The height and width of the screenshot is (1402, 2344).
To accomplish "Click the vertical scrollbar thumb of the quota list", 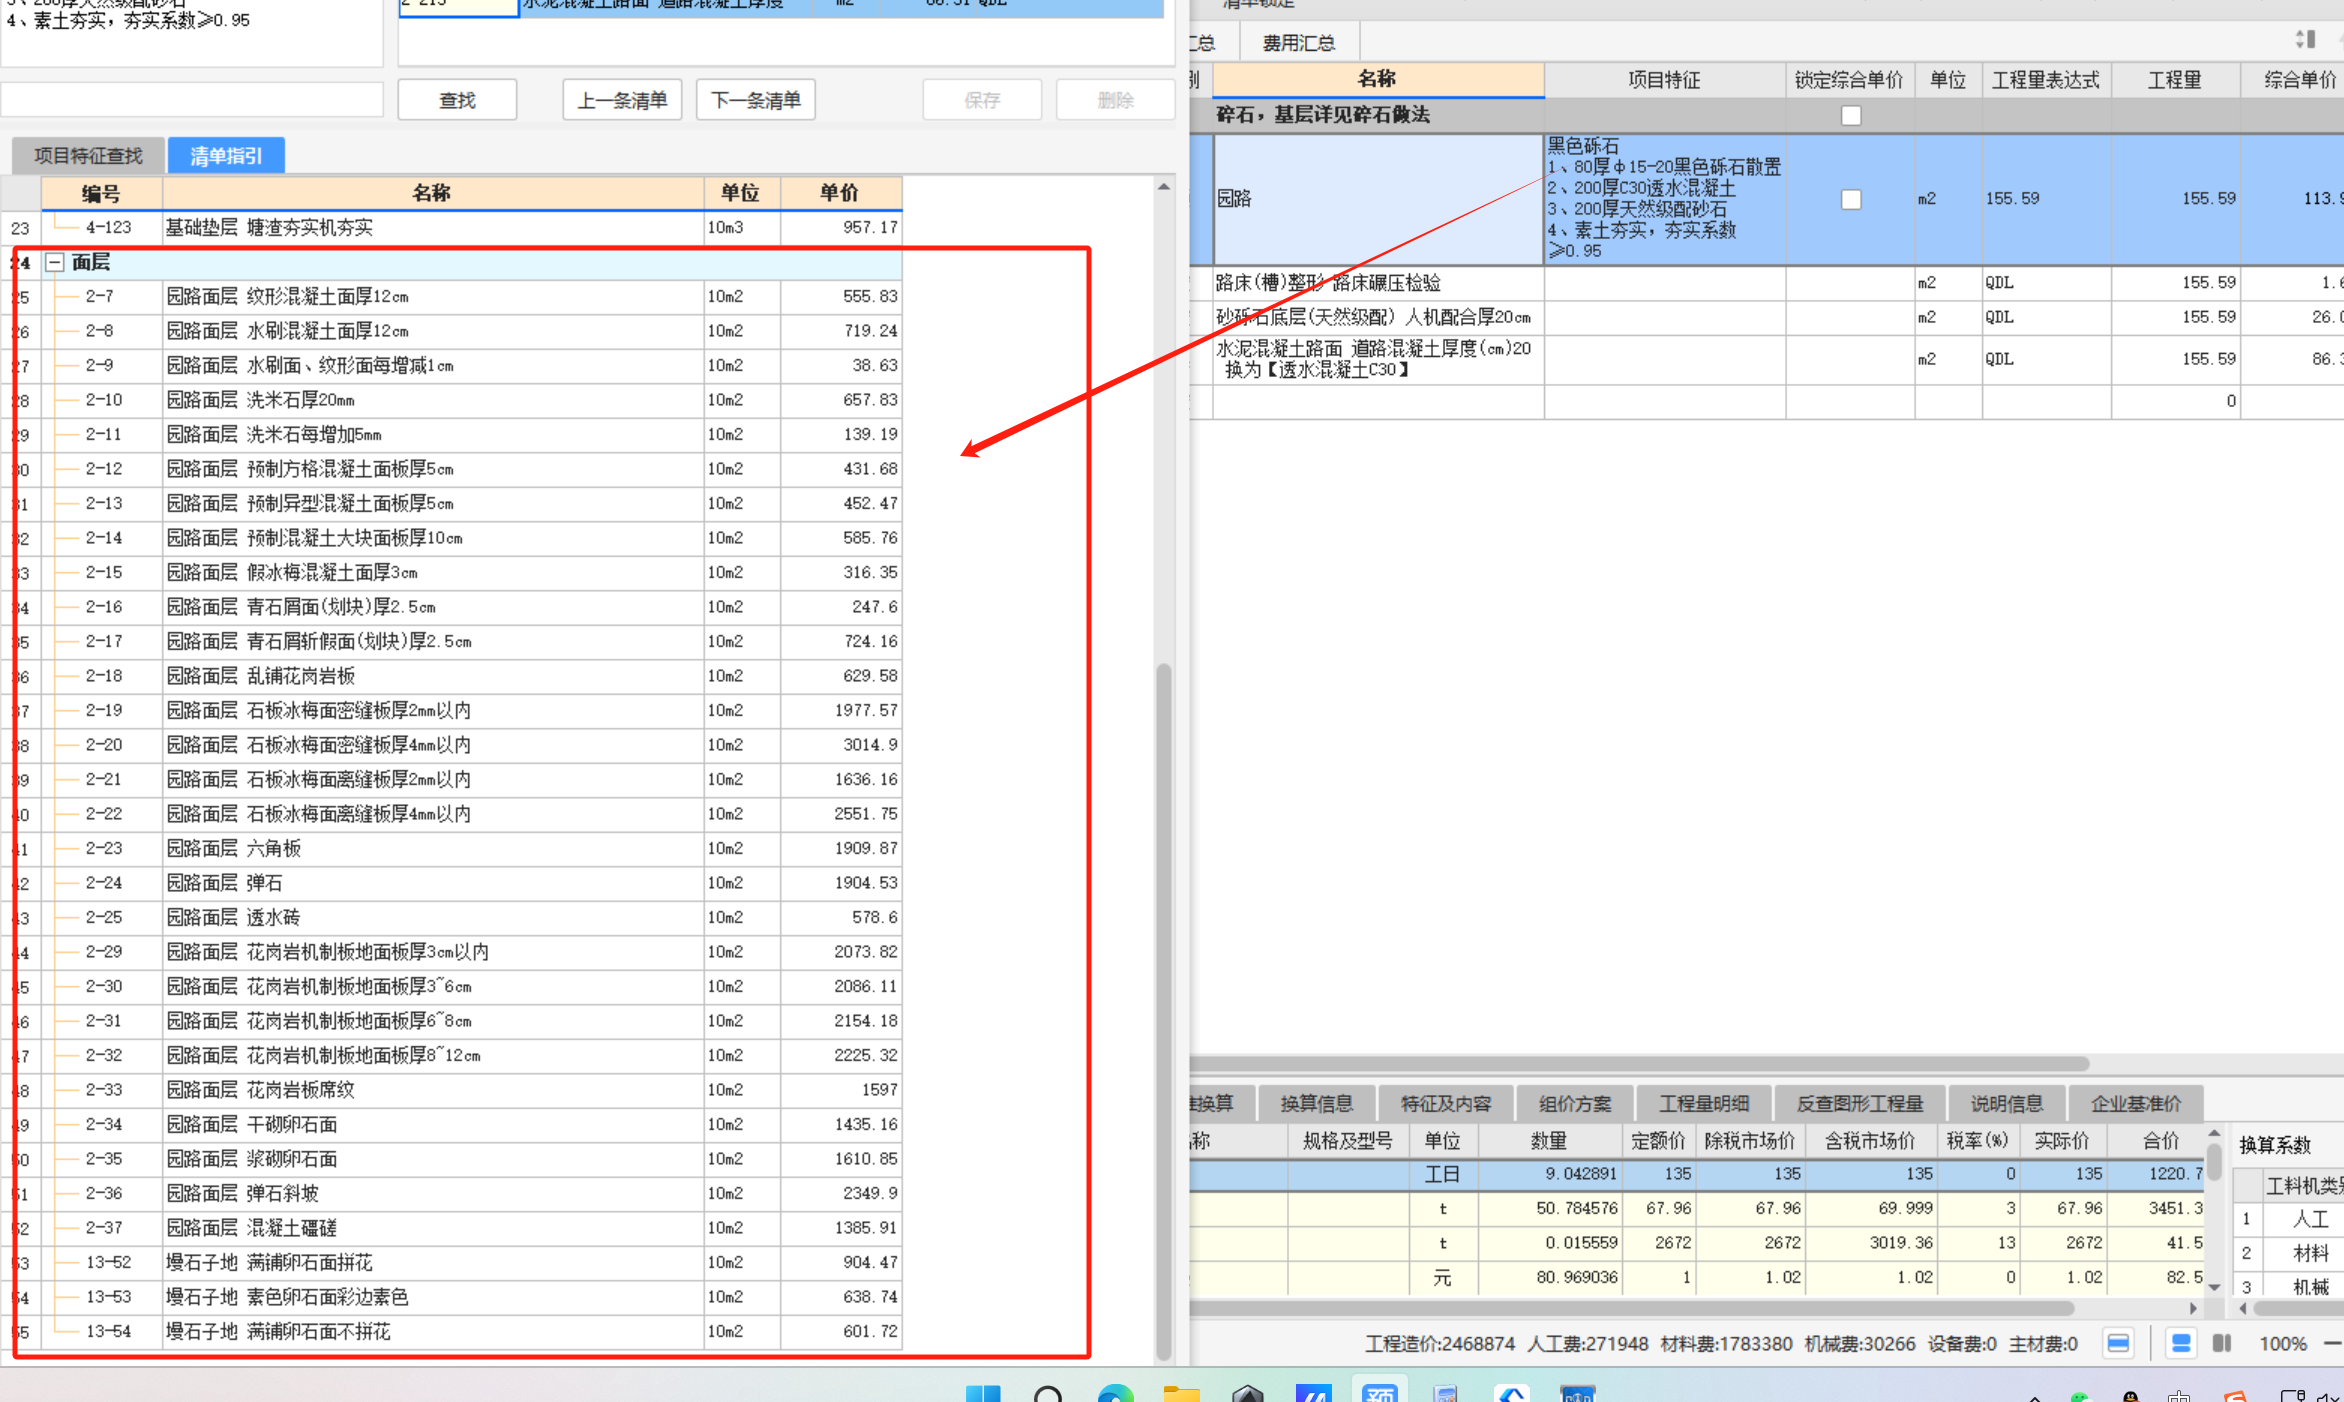I will [1164, 1010].
